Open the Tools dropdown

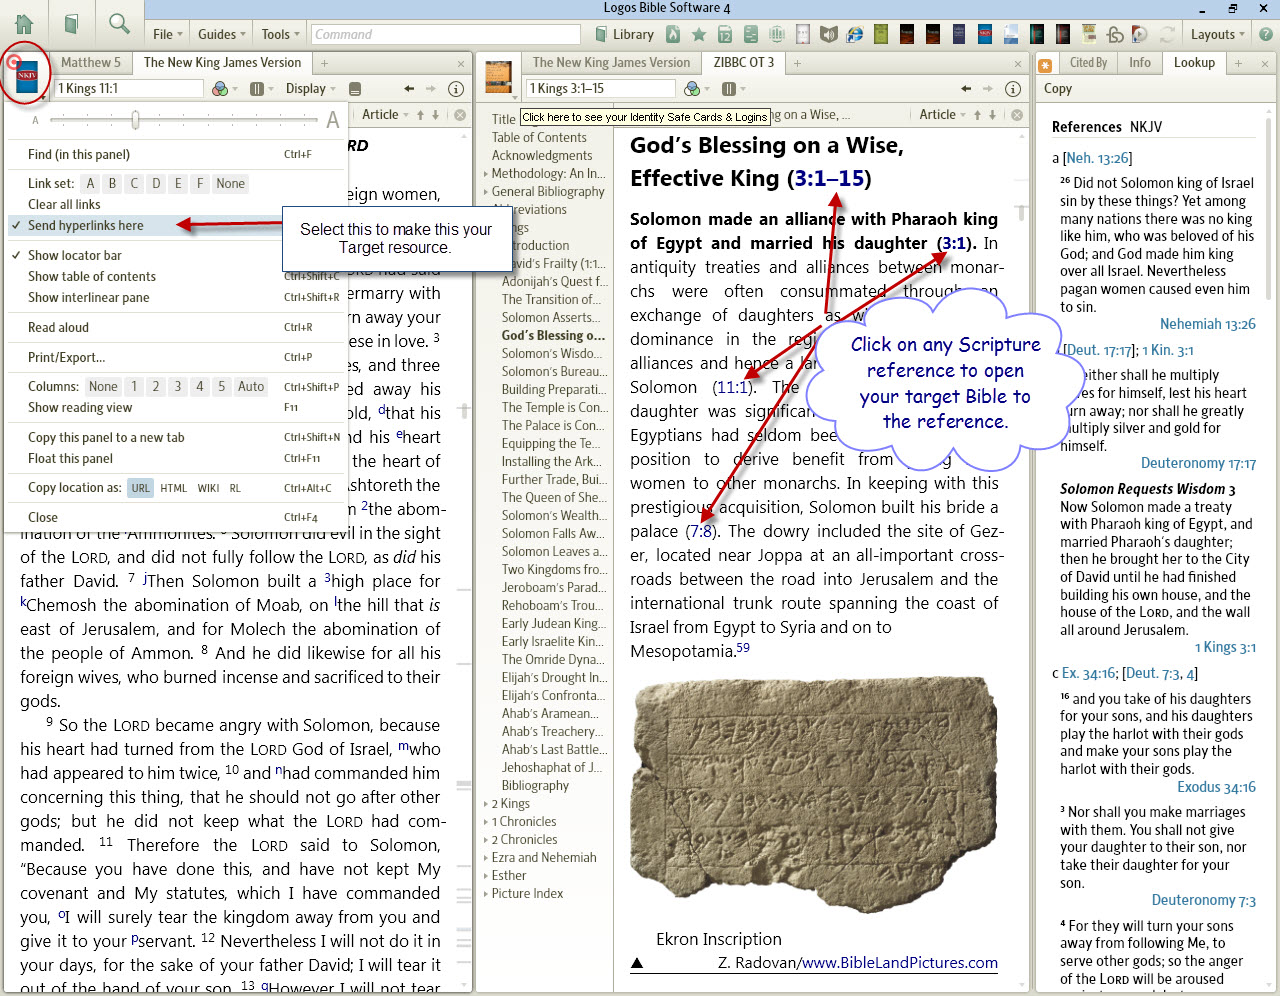280,34
